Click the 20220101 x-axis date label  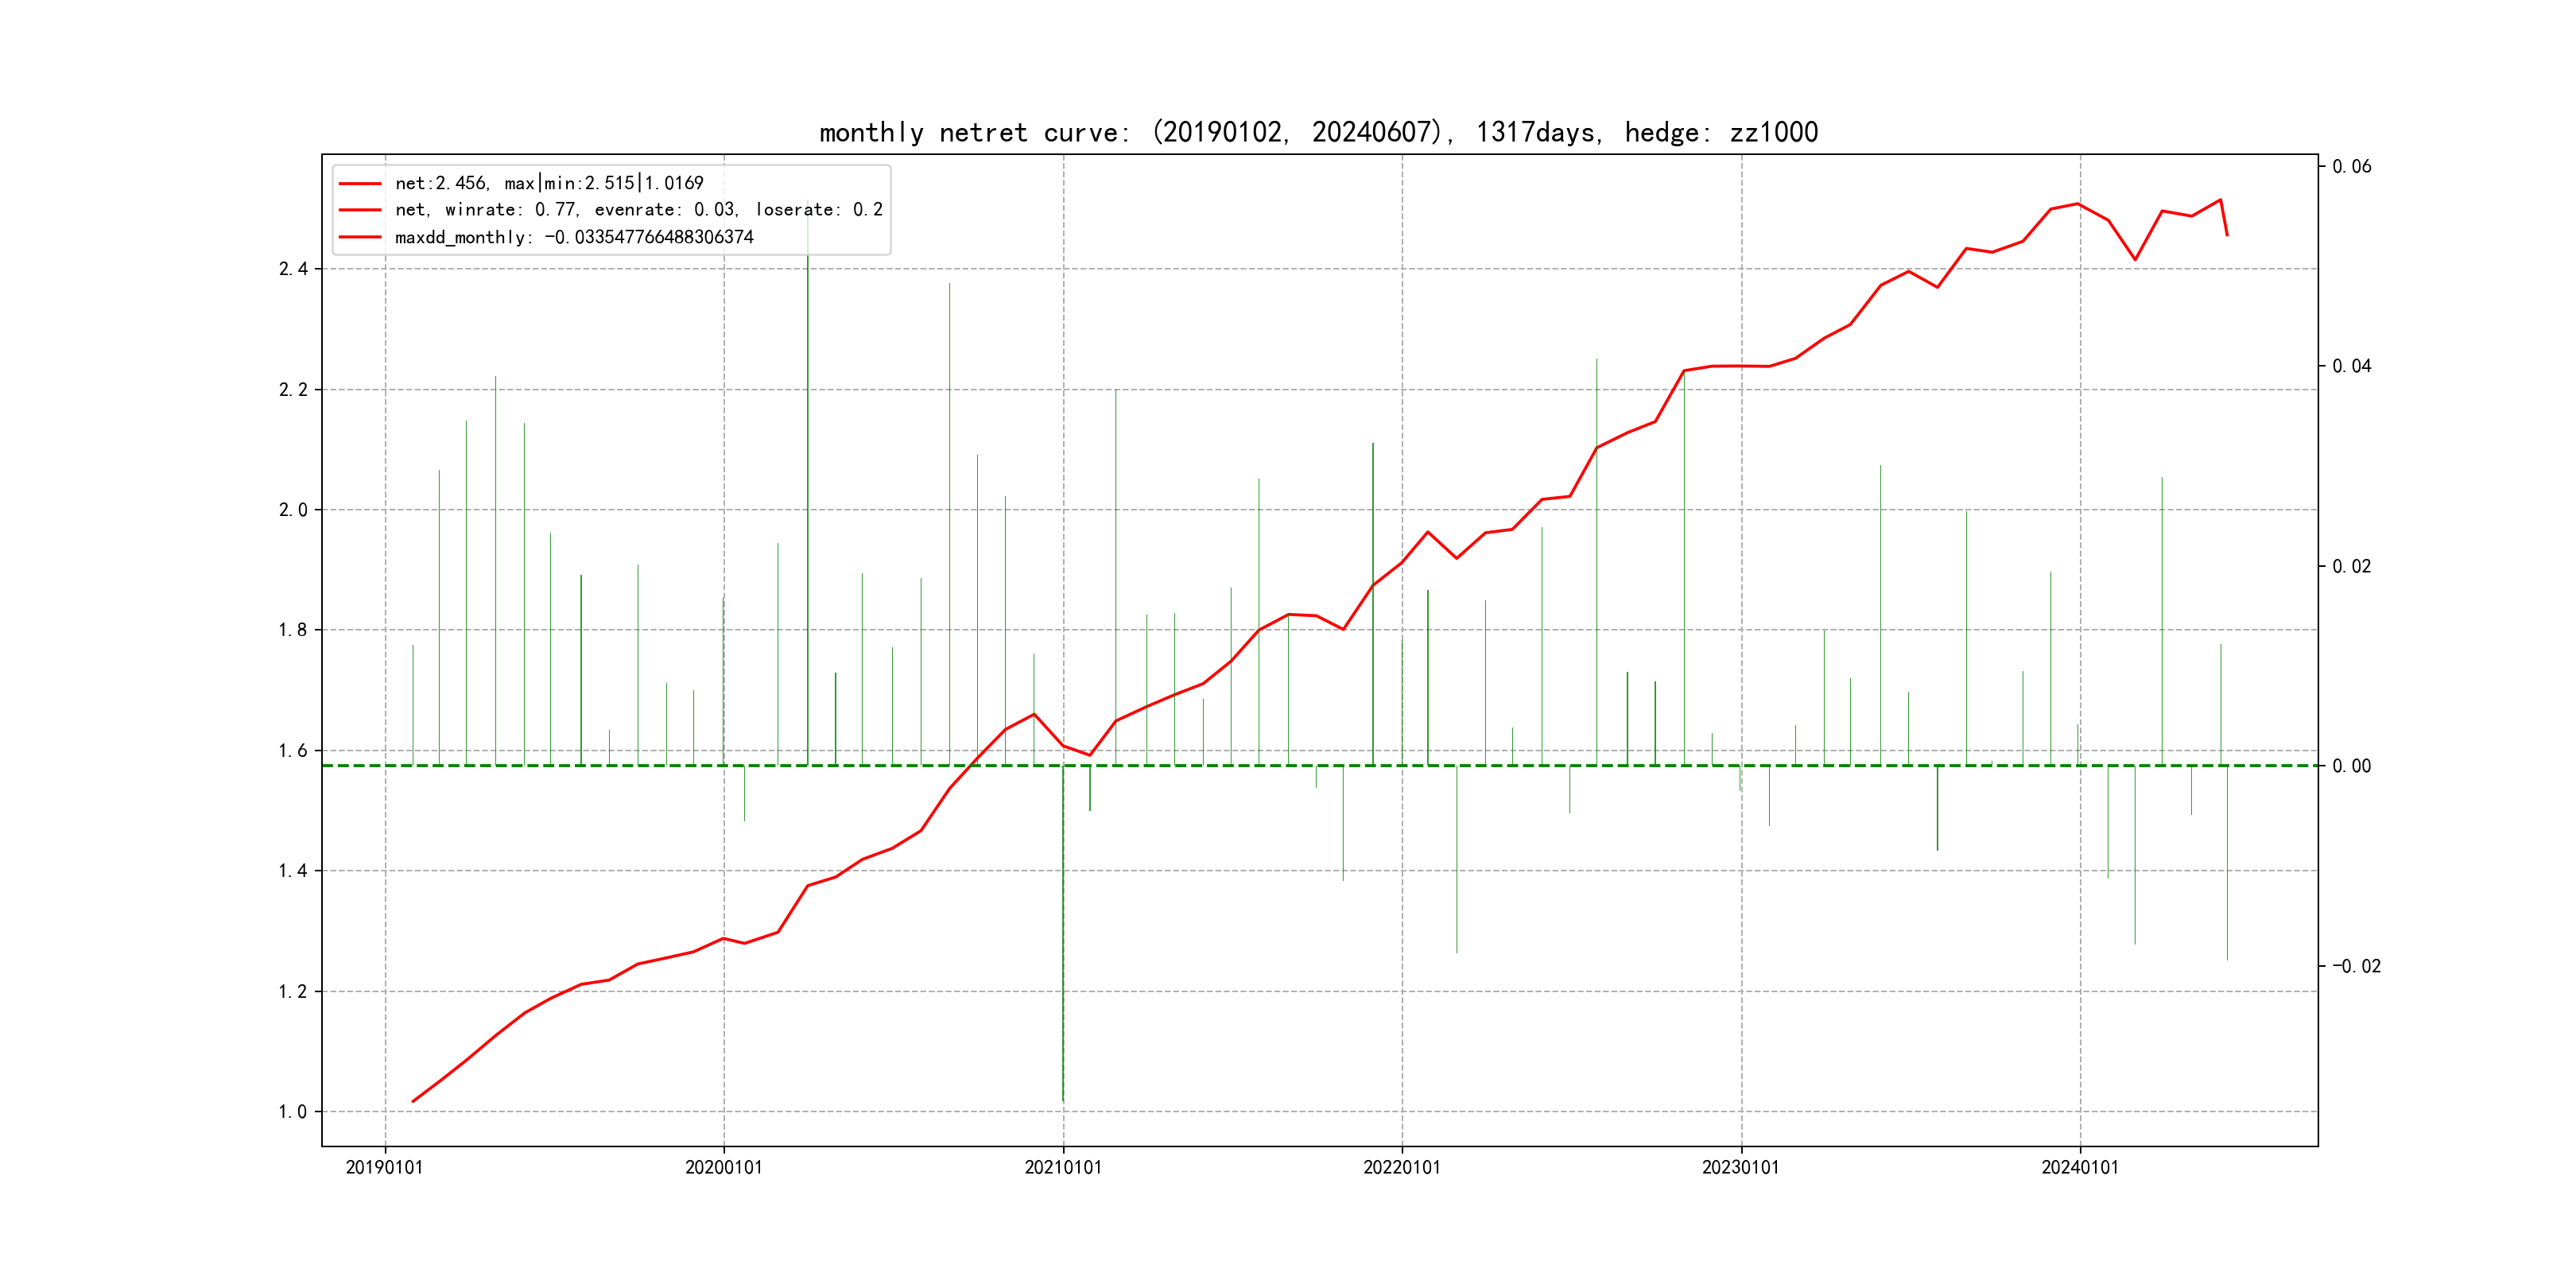(1401, 1168)
